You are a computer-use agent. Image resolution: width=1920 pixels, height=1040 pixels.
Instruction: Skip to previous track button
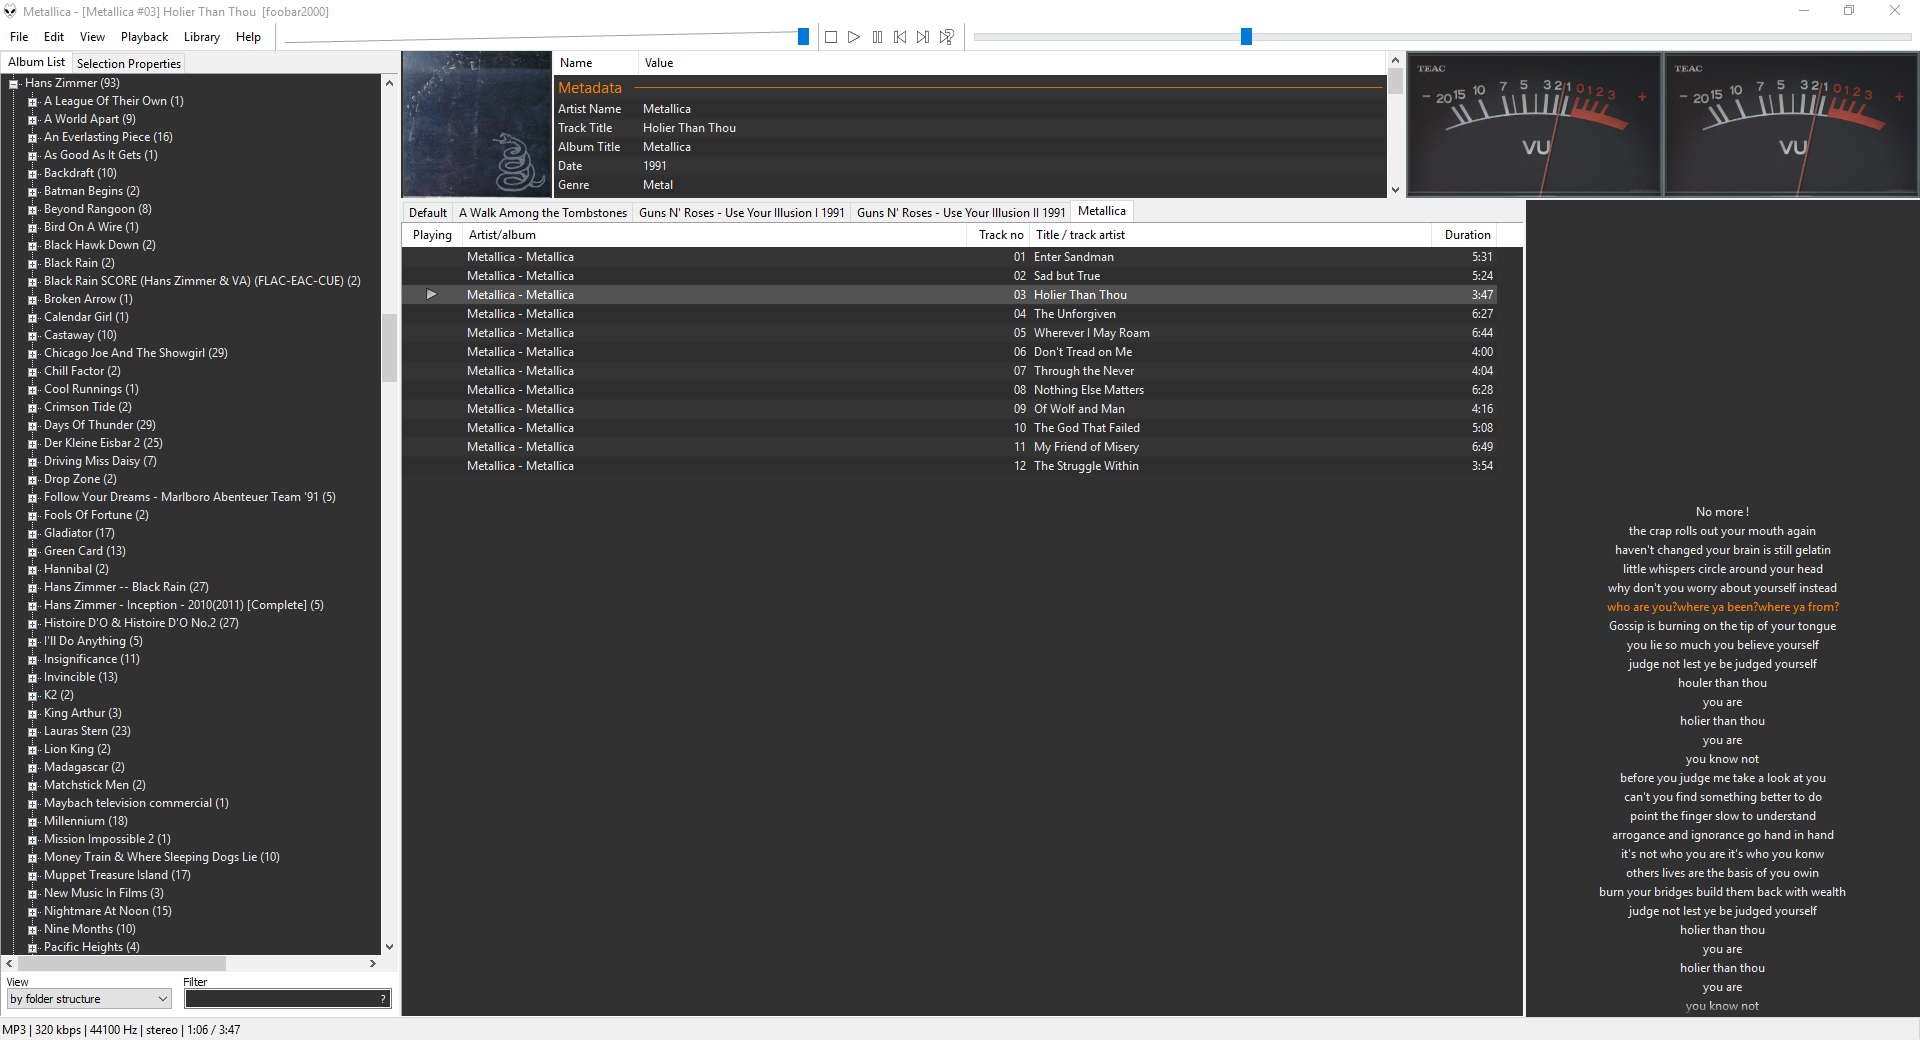tap(900, 37)
